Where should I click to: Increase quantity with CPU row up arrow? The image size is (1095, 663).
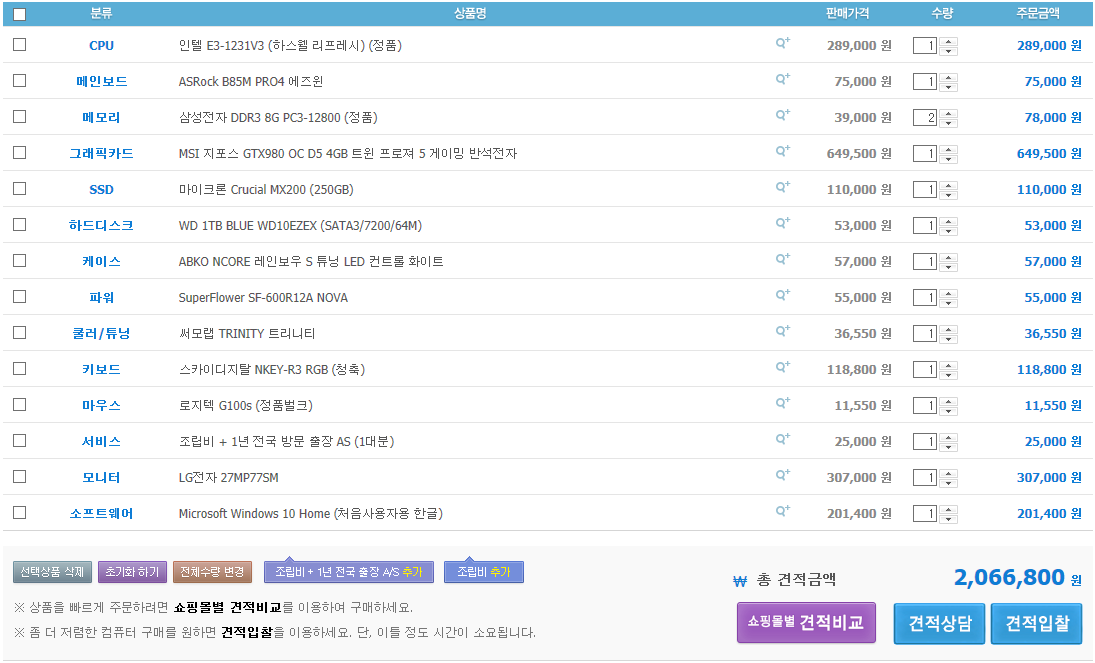pyautogui.click(x=948, y=41)
